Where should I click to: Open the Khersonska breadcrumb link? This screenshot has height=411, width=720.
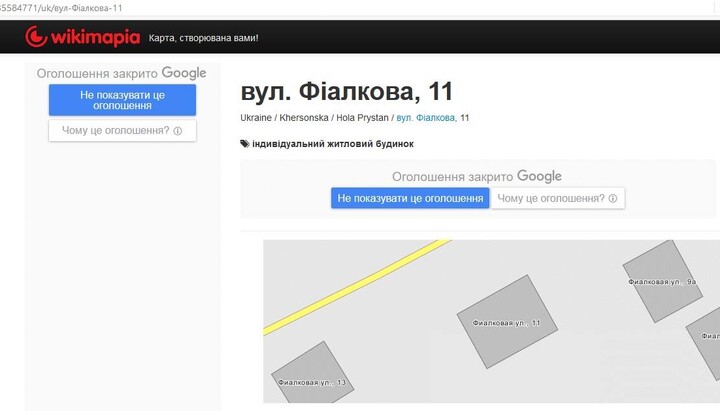(x=303, y=118)
